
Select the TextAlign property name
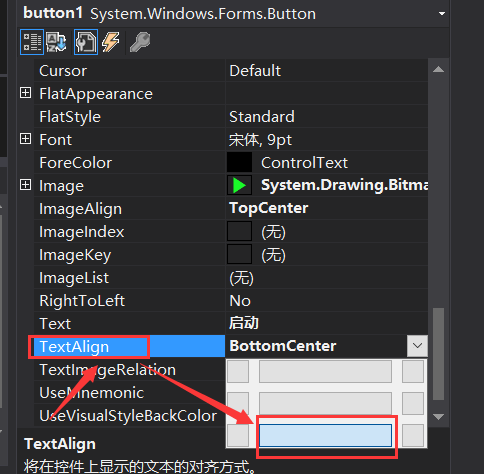[x=74, y=347]
